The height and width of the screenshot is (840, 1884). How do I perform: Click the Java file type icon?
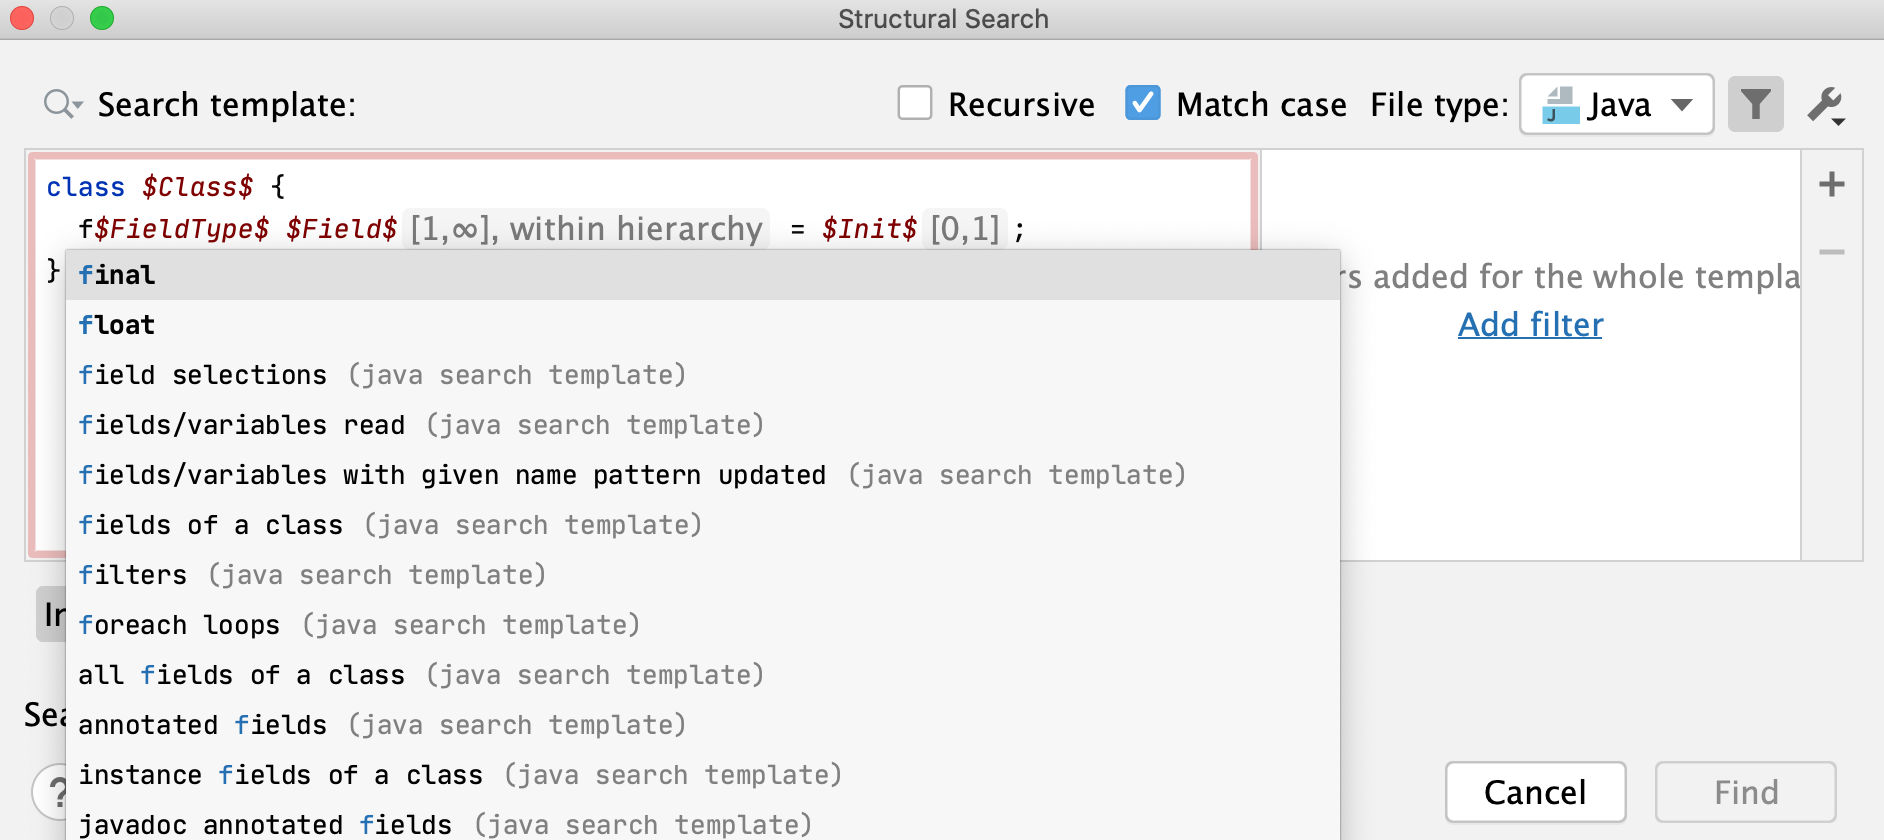pos(1560,104)
